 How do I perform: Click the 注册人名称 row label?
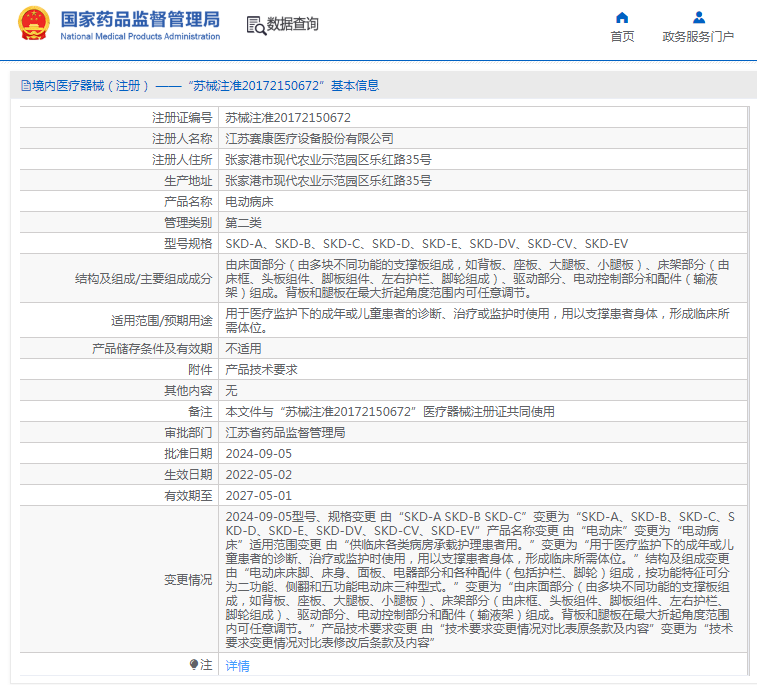click(182, 139)
